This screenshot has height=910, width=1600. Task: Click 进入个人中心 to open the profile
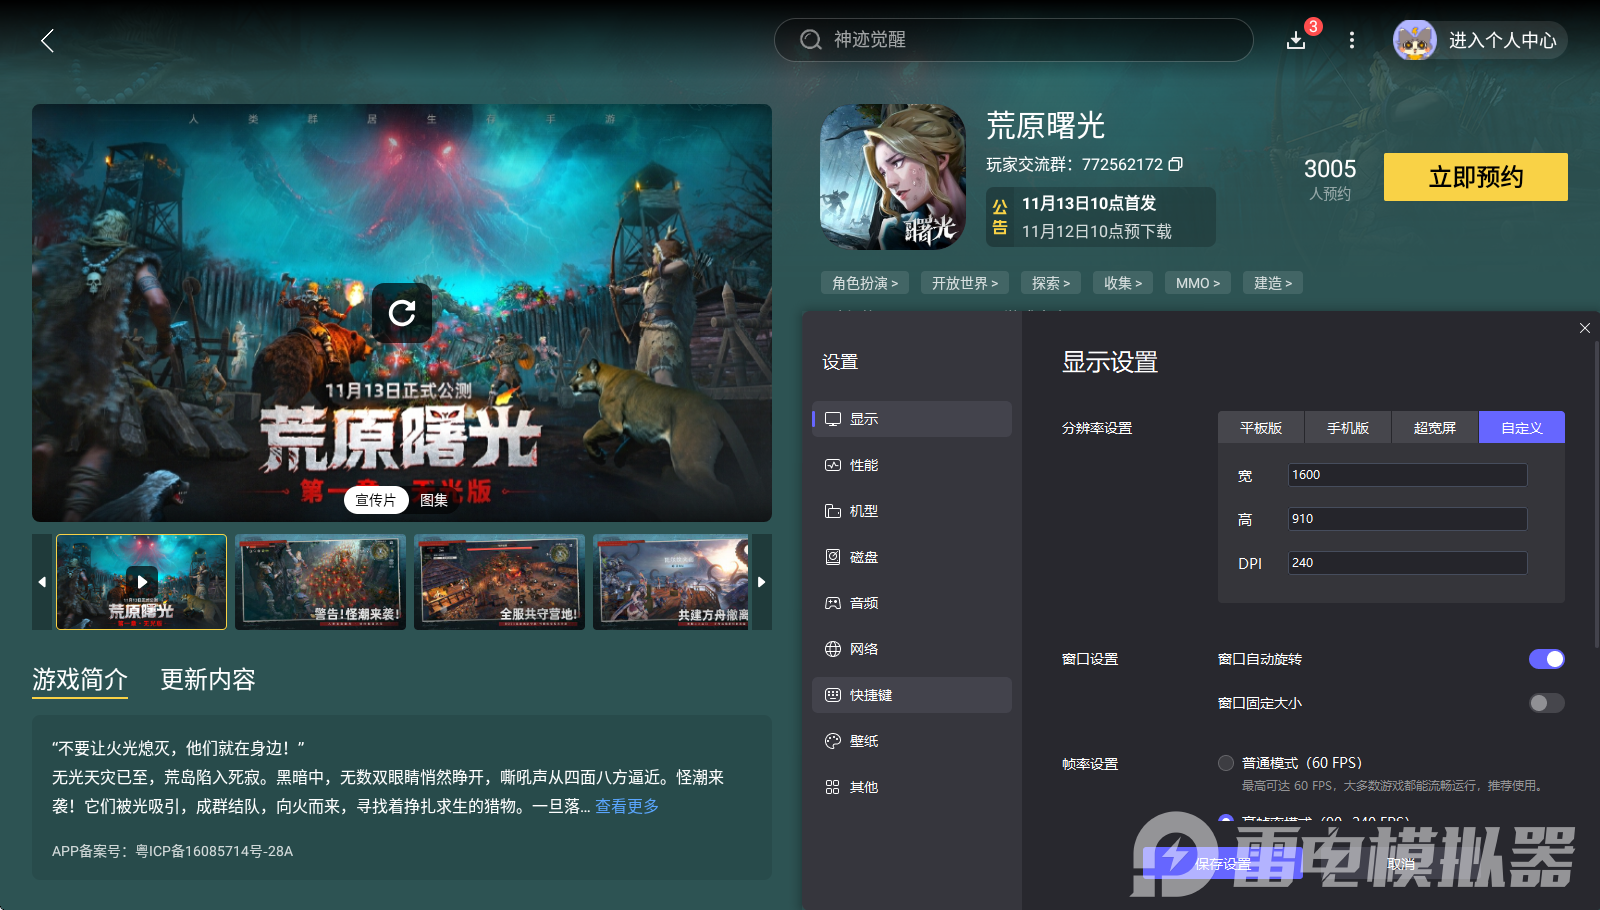click(1480, 40)
